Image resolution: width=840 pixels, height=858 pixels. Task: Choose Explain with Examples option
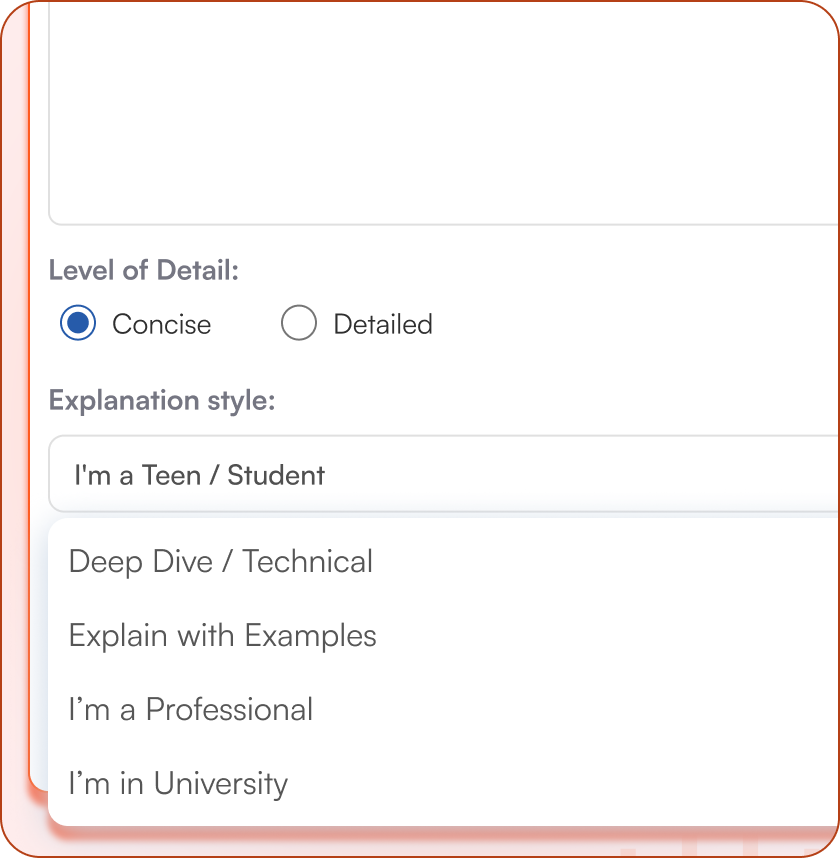(222, 636)
